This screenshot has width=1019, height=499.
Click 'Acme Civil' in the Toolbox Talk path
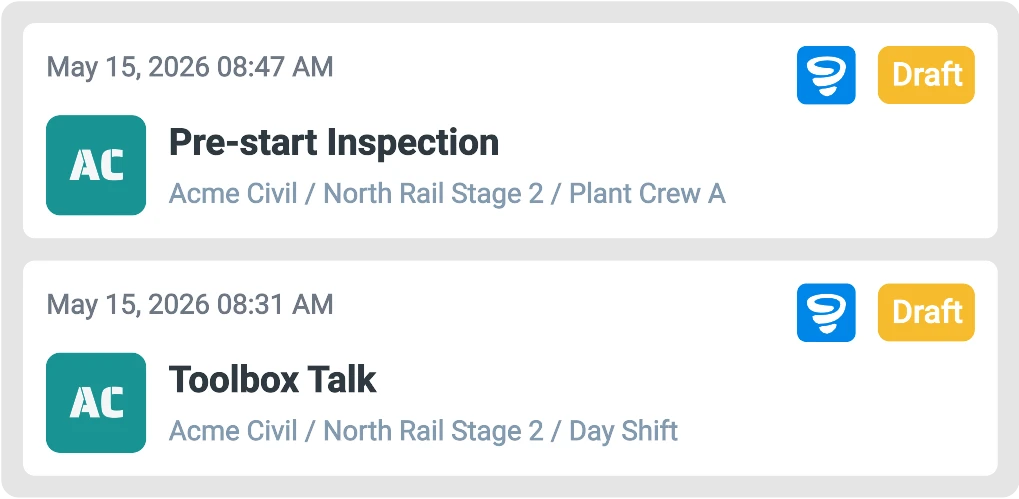pos(233,431)
